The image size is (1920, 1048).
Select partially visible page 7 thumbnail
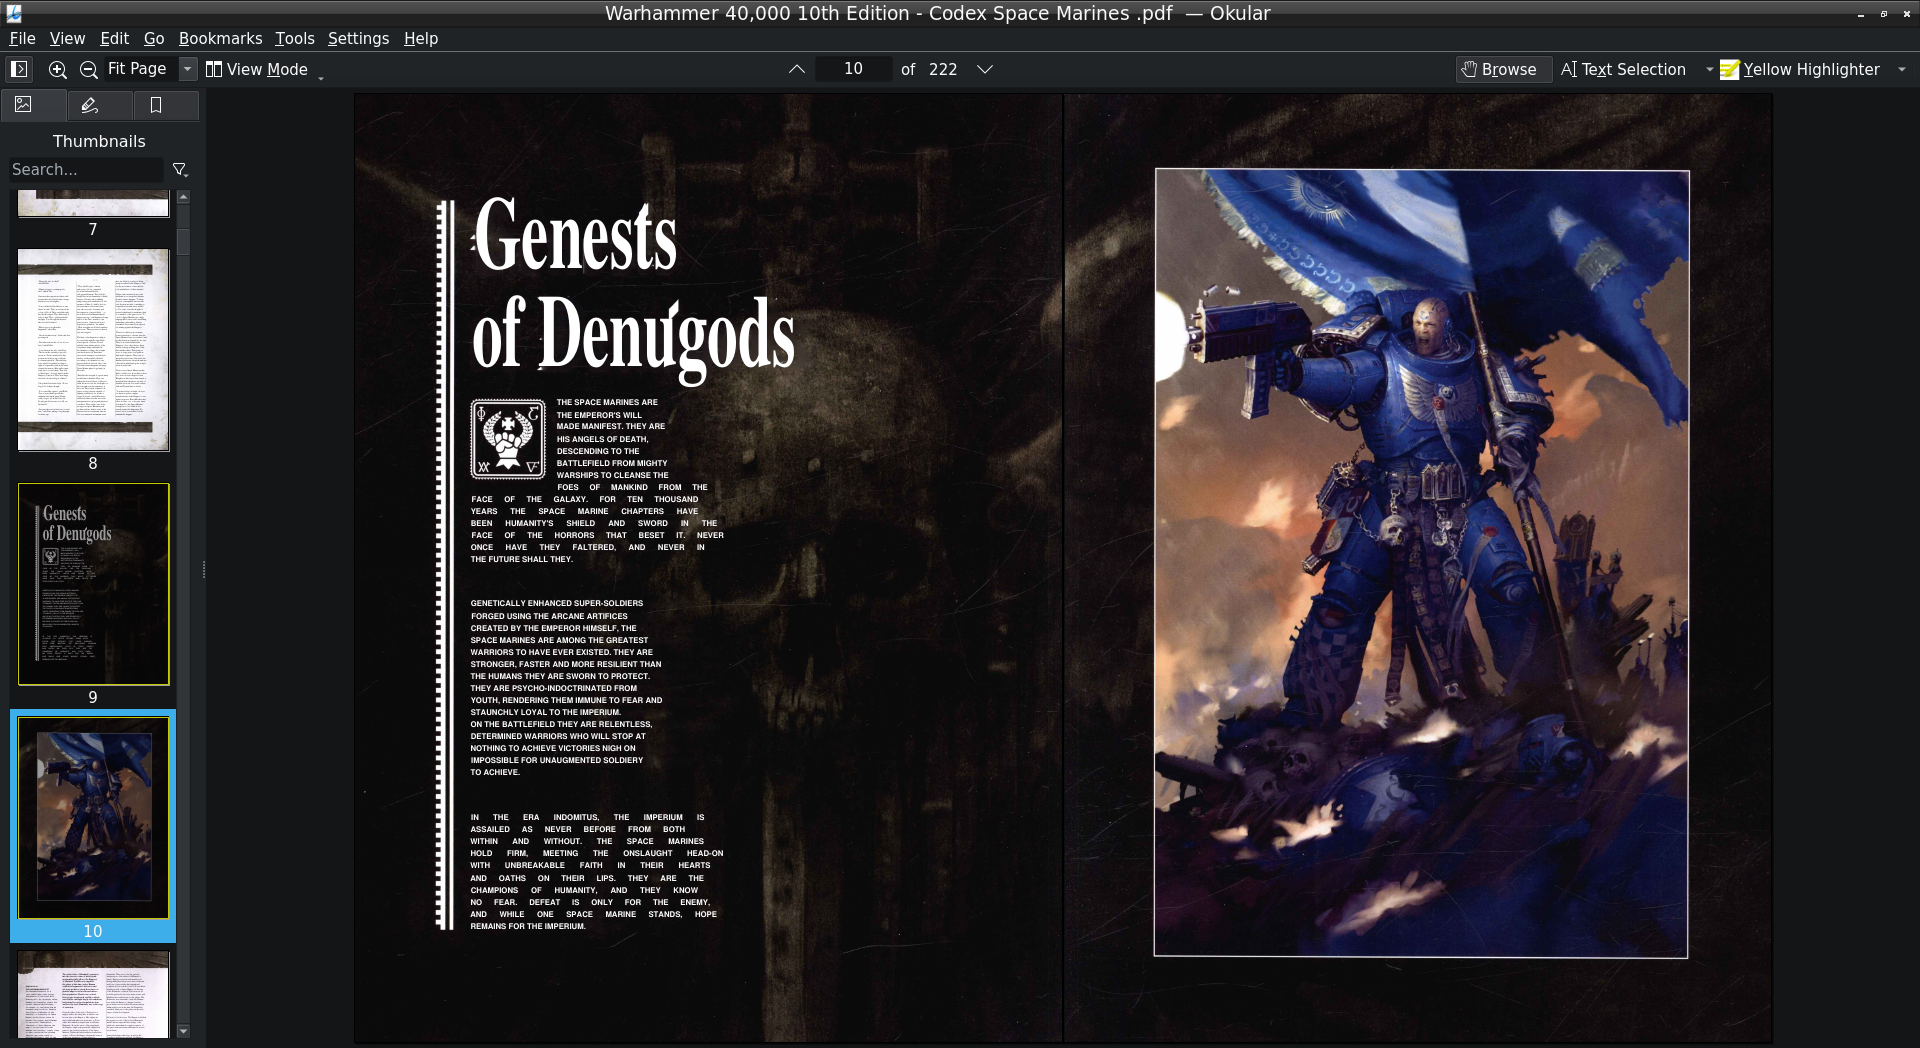click(x=93, y=203)
